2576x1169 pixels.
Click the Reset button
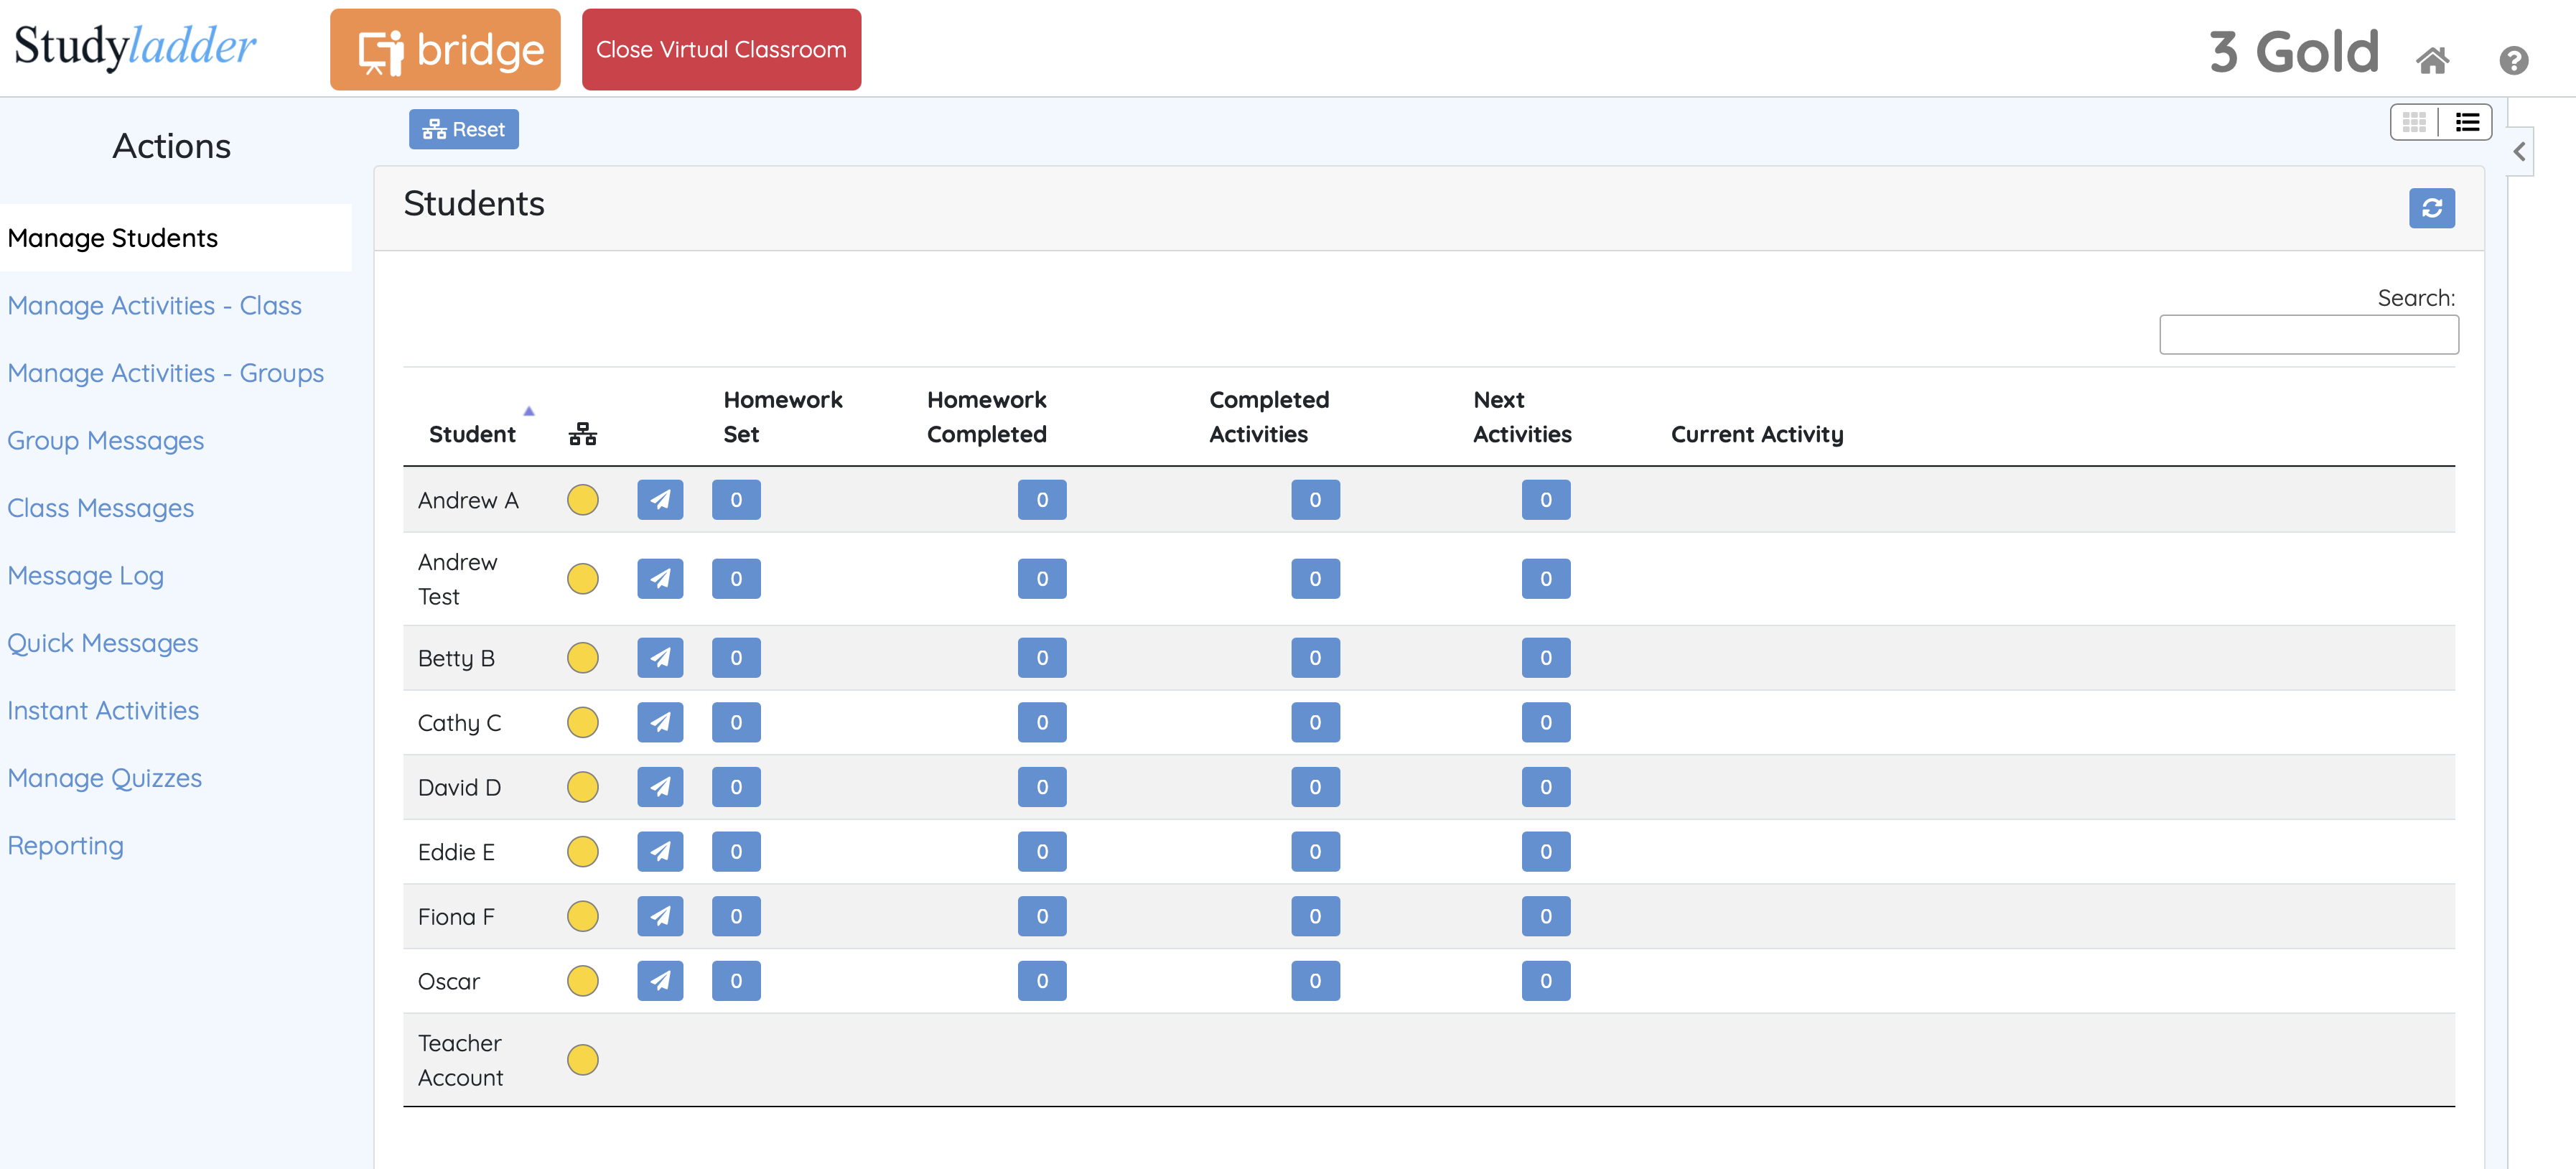463,129
